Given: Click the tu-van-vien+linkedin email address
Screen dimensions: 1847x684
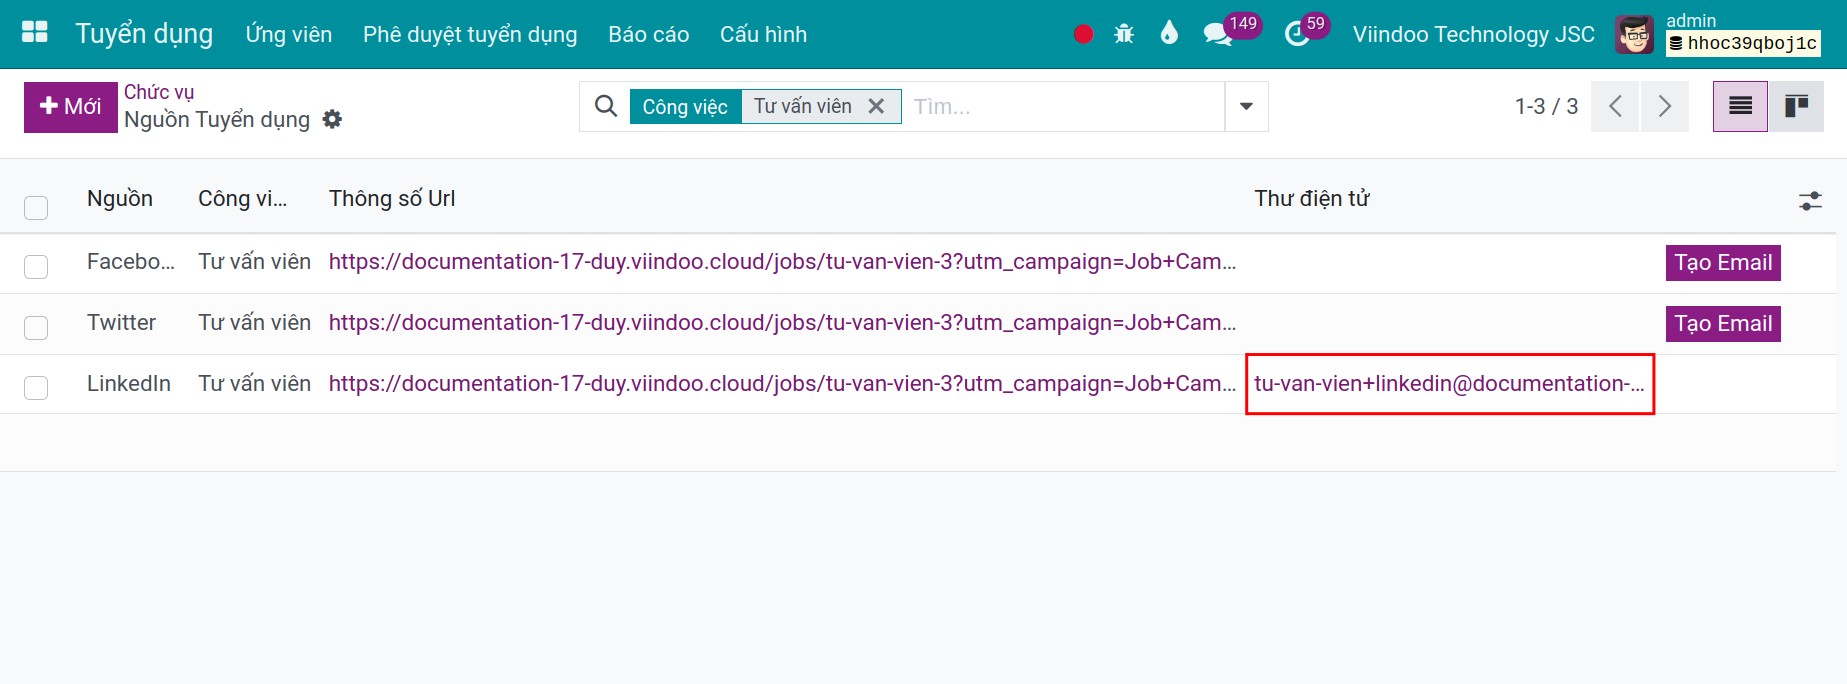Looking at the screenshot, I should pos(1449,384).
